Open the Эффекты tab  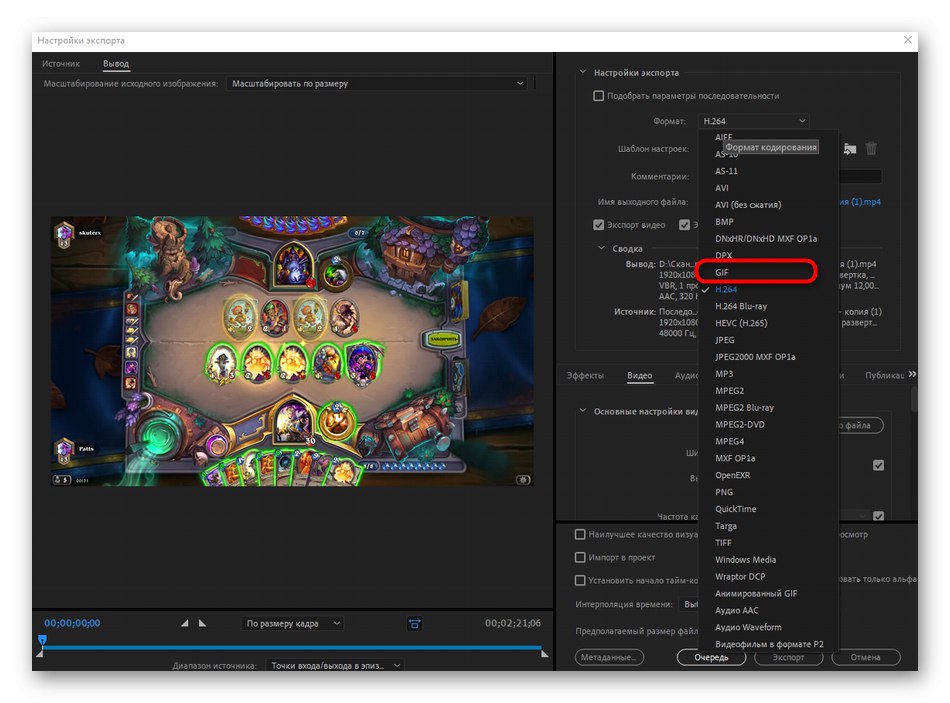click(585, 376)
